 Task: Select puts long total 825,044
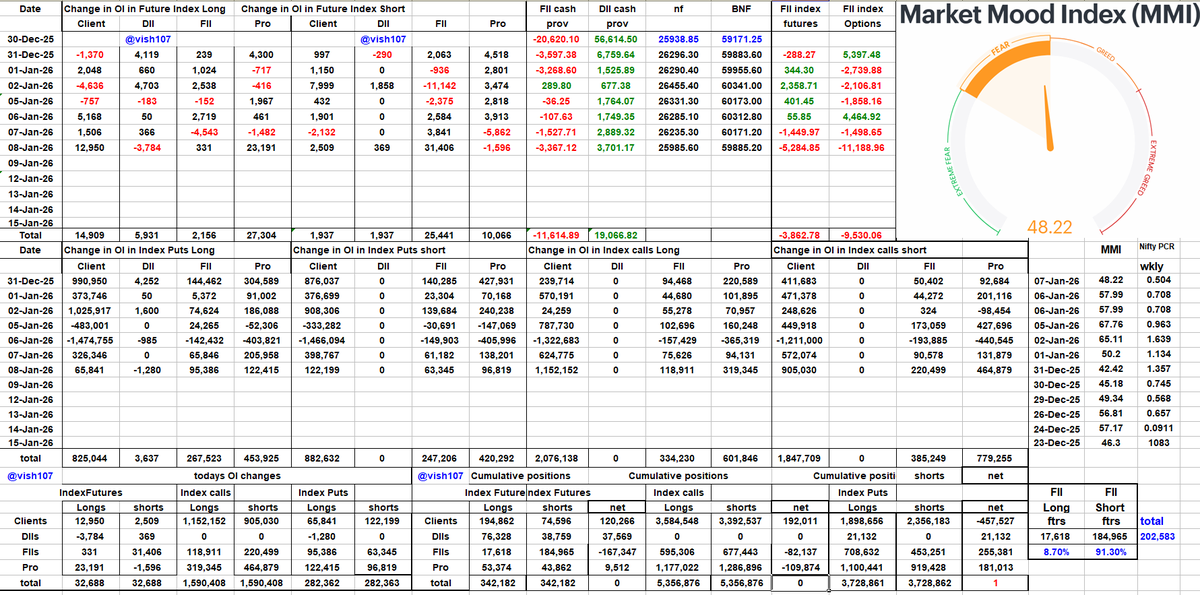[x=90, y=458]
